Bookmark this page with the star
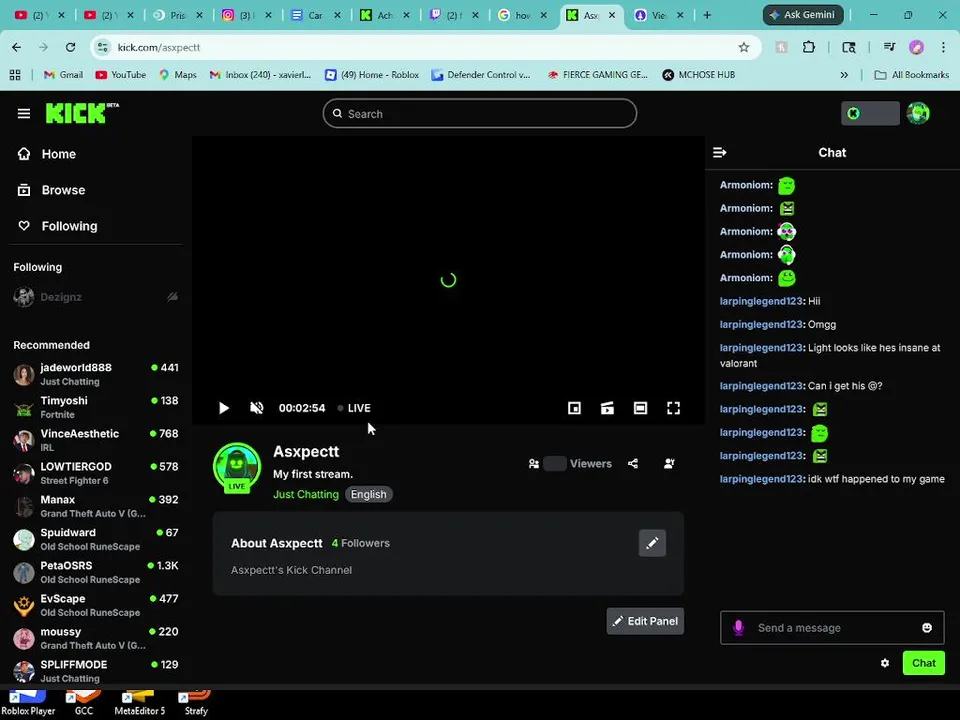The width and height of the screenshot is (960, 720). [x=744, y=47]
